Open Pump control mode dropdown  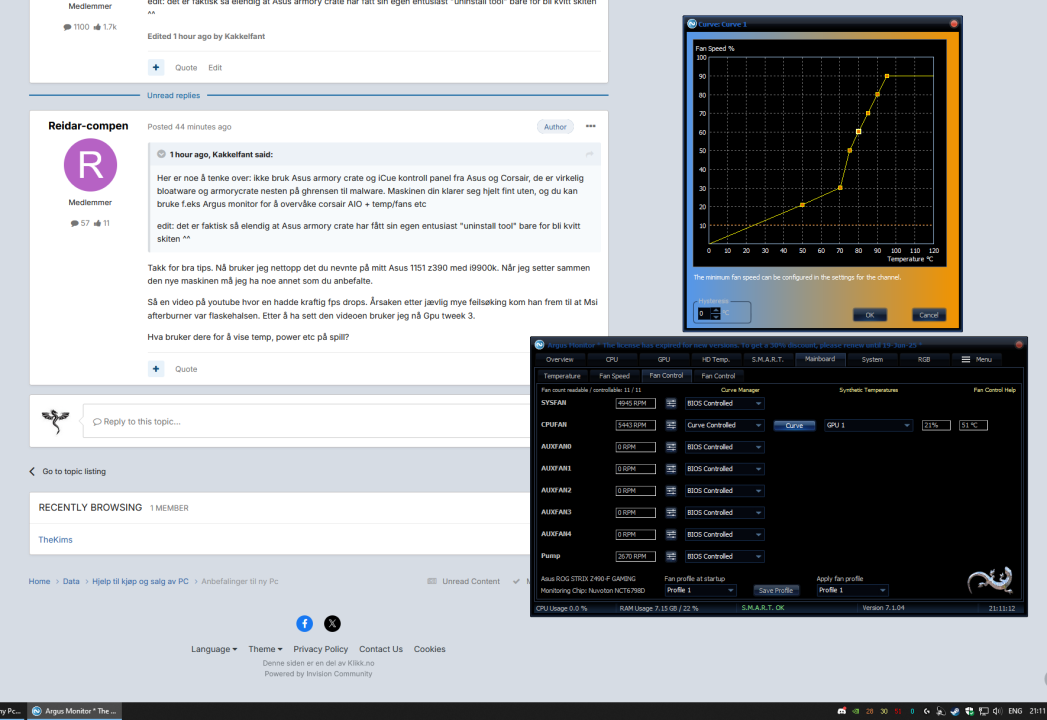tap(724, 556)
